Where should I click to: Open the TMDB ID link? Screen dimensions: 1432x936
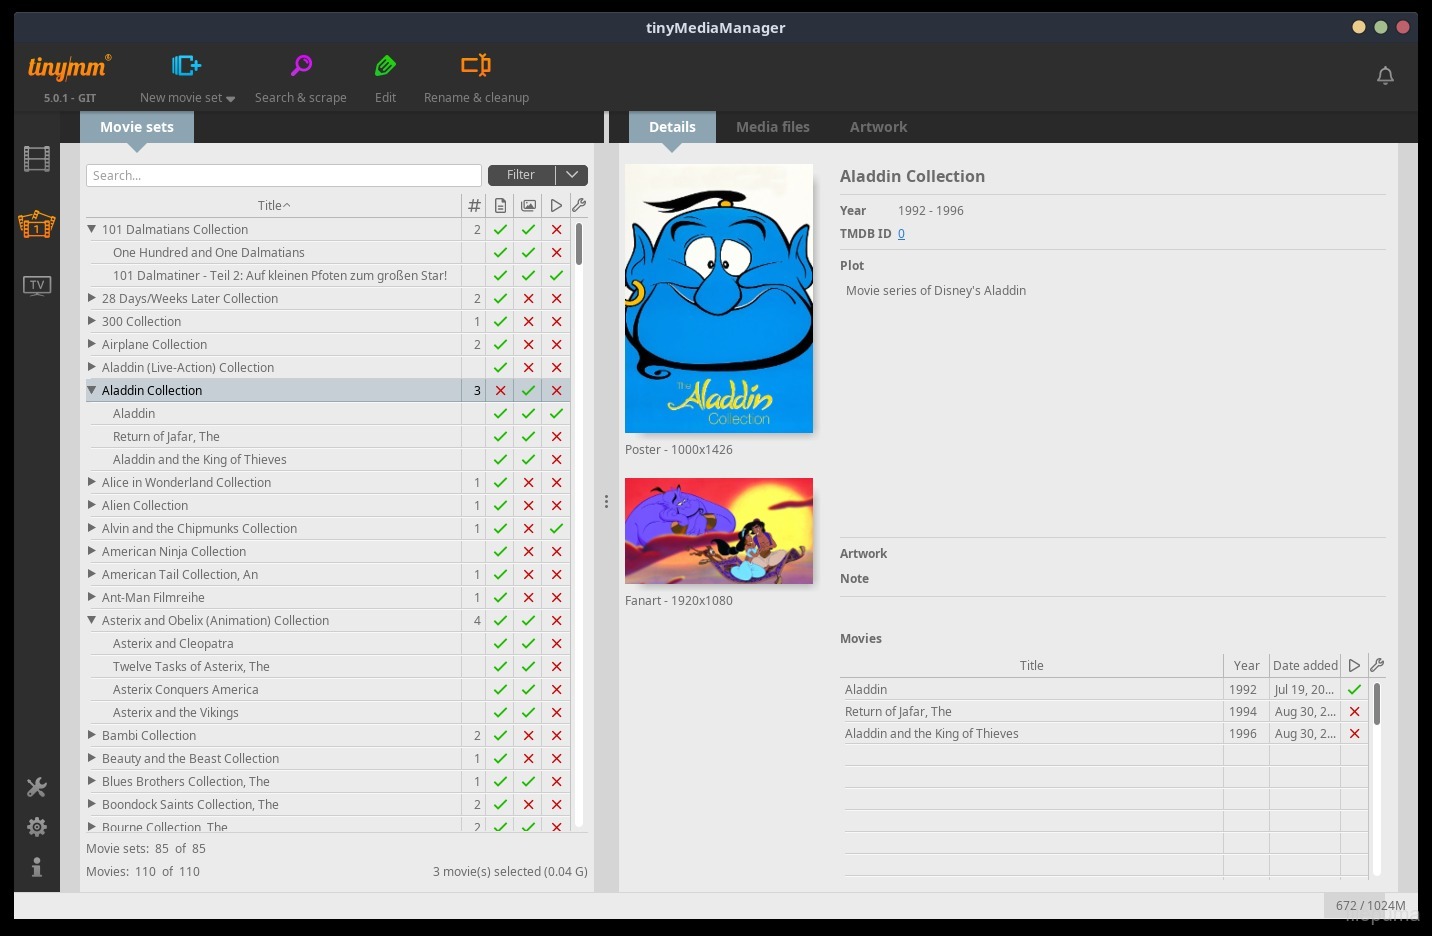tap(901, 234)
